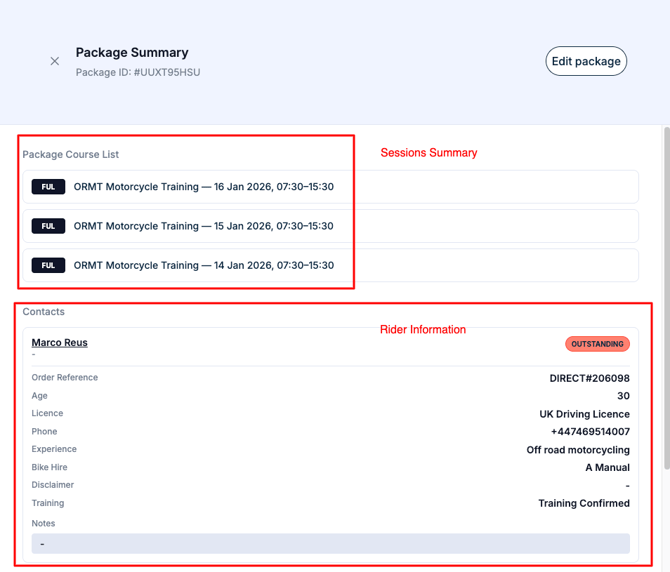Open ORMT Motorcycle Training 15 Jan session
The width and height of the screenshot is (670, 572).
point(203,226)
